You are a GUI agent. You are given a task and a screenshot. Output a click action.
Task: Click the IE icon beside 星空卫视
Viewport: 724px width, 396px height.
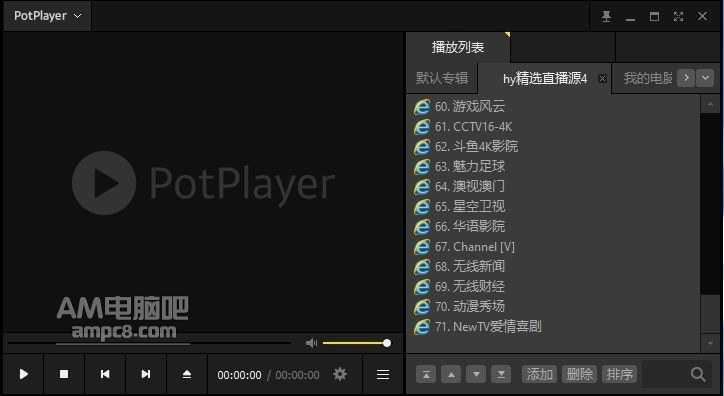[x=422, y=206]
